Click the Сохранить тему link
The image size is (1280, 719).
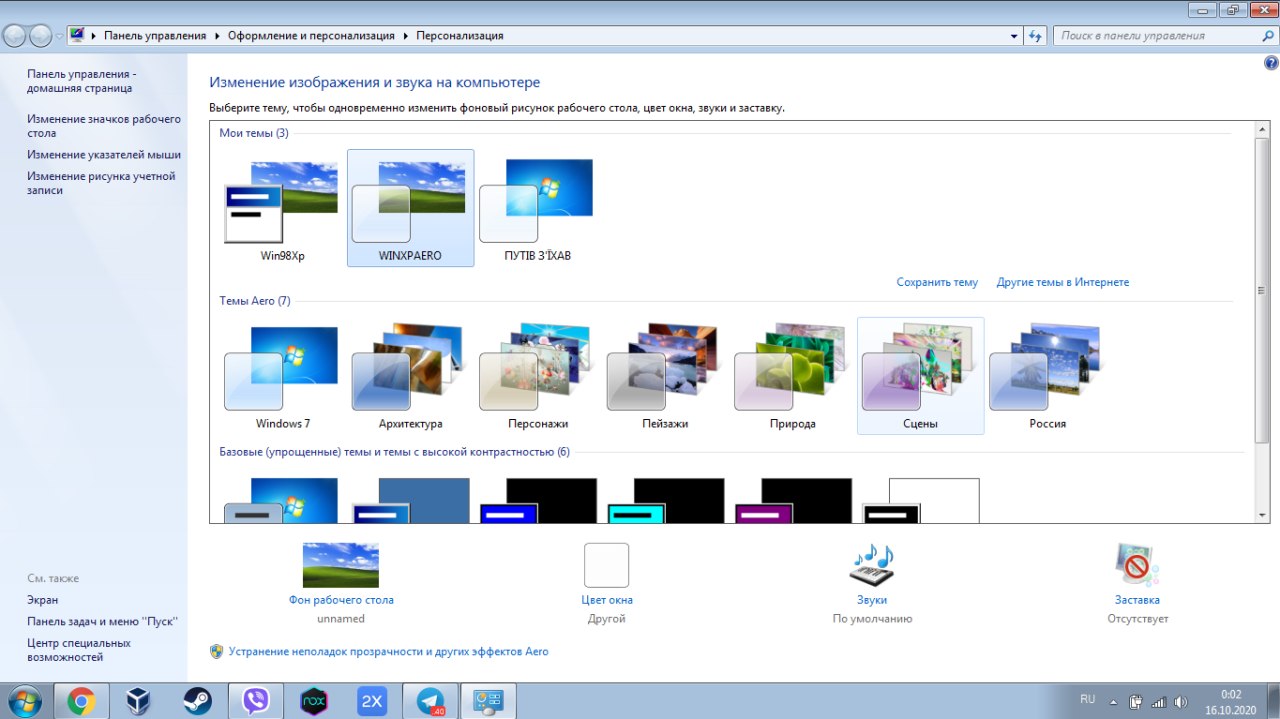click(x=937, y=283)
